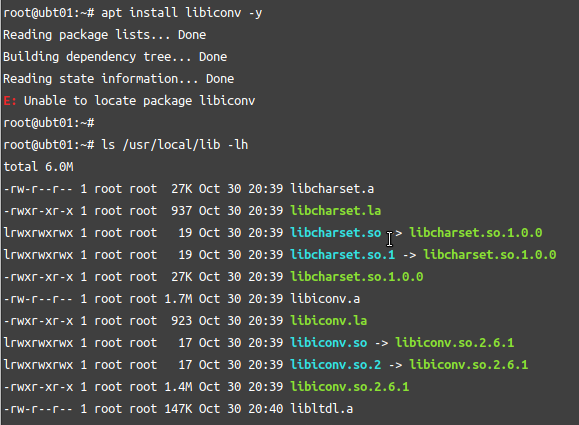This screenshot has width=579, height=425.
Task: Click the 1.7M size of libiconv.a
Action: 178,298
